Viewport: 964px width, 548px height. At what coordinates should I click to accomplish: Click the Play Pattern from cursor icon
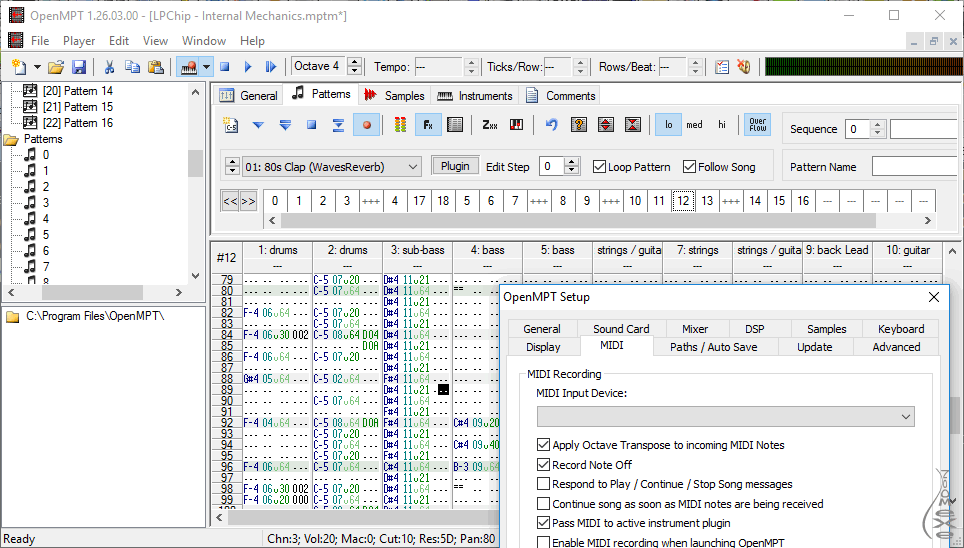click(x=258, y=125)
